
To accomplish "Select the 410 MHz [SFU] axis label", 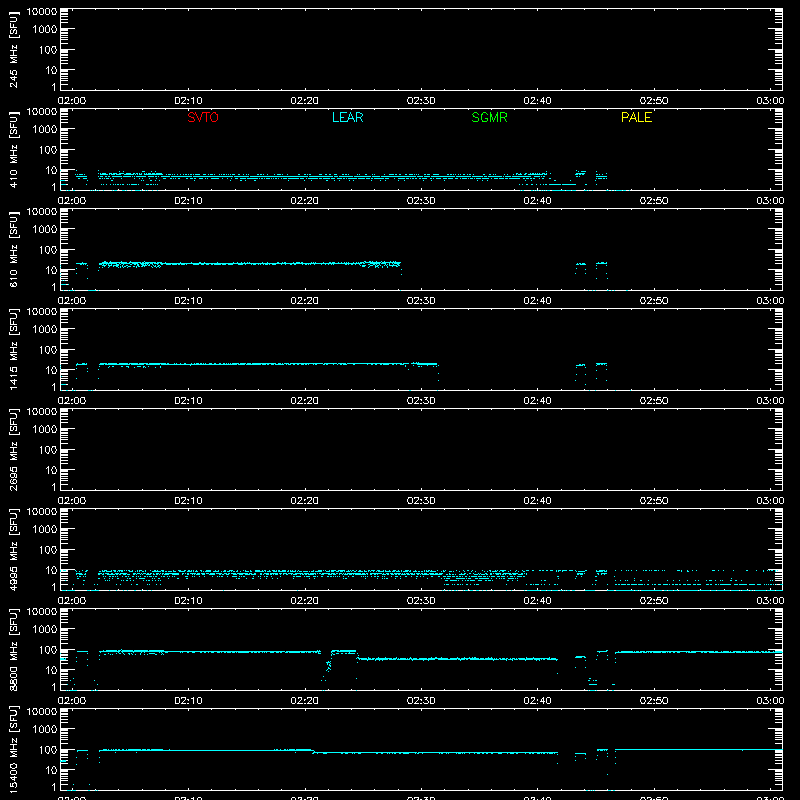I will point(14,149).
